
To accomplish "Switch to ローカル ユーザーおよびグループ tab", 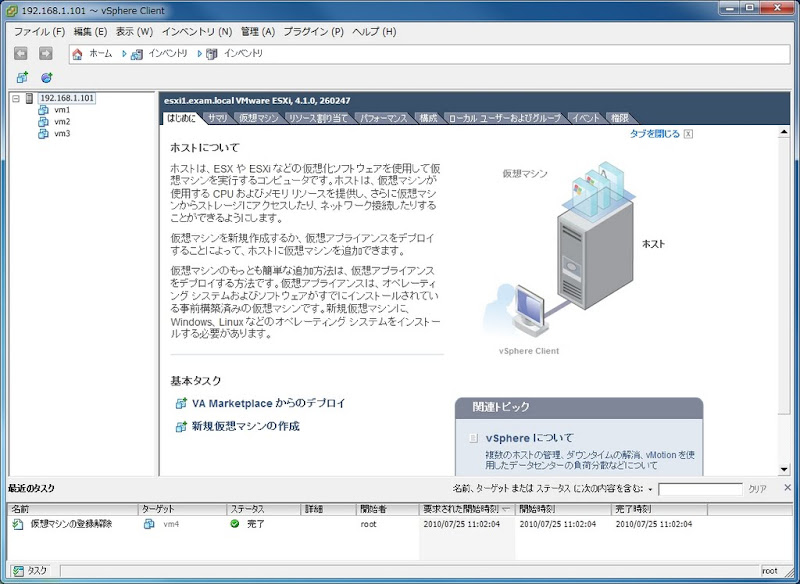I will [504, 118].
